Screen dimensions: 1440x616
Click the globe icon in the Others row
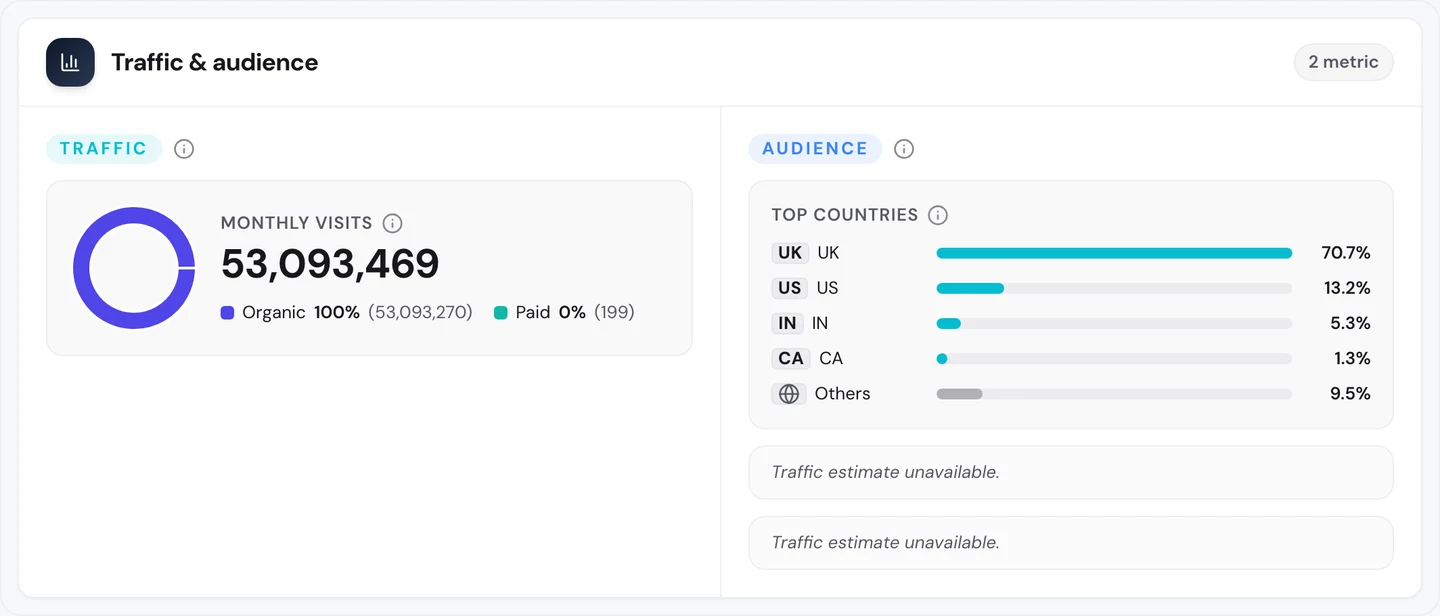(789, 394)
